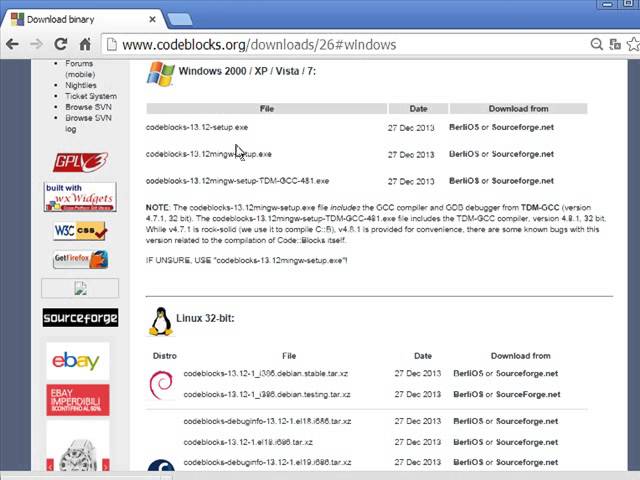Click the translate icon in address bar
Viewport: 640px width, 480px height.
click(x=615, y=44)
